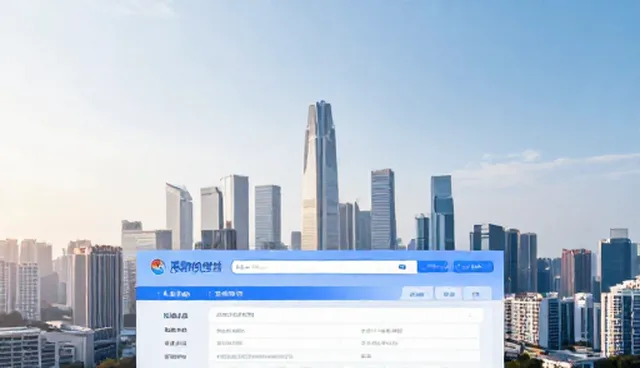Open the middle light tab on navigation bar

click(x=449, y=294)
